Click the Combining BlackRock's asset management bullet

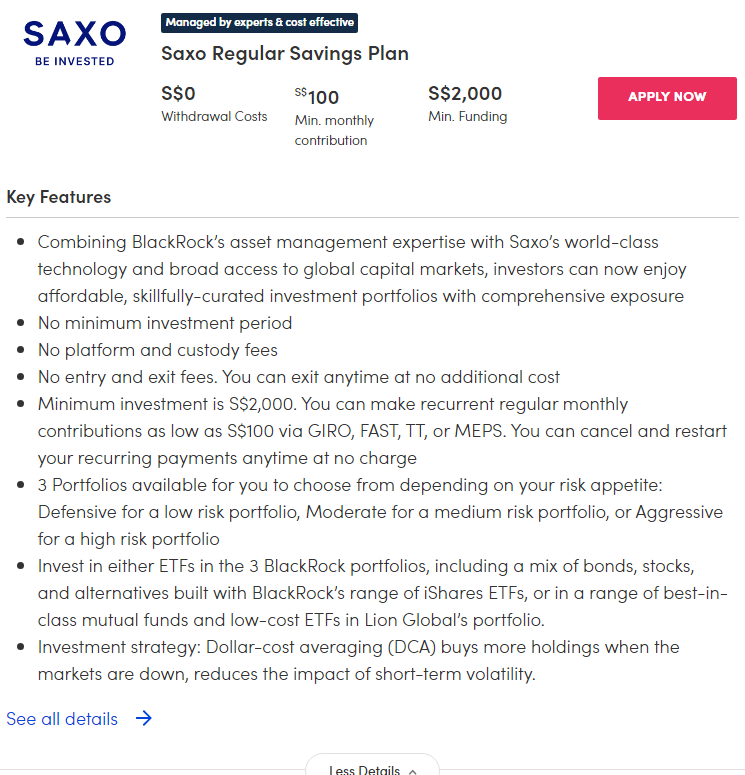(x=362, y=269)
